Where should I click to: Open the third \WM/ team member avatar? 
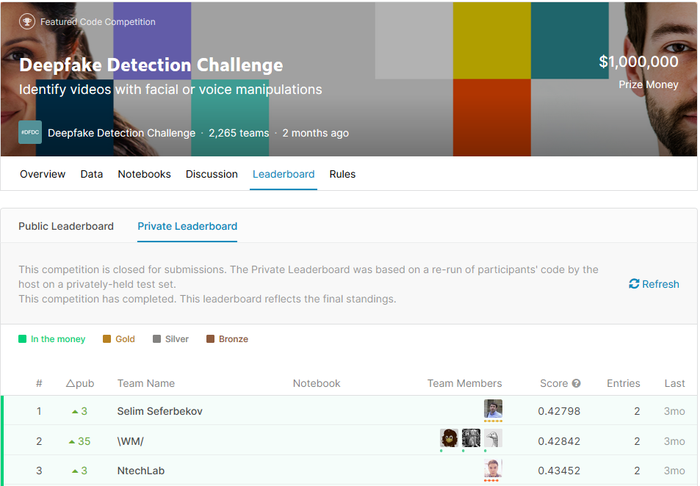click(x=493, y=438)
